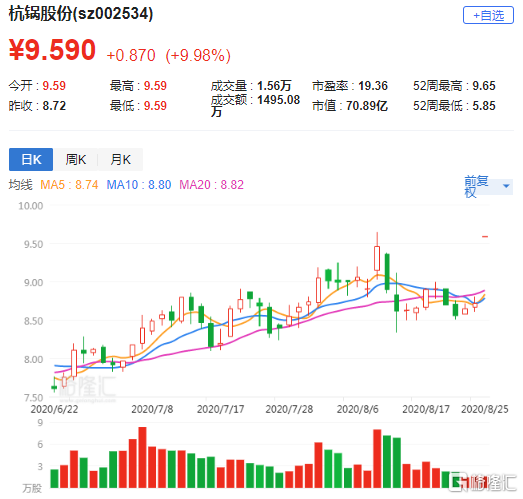Click the 52周最高 value 9.65
Screen dimensions: 523x499
point(484,86)
